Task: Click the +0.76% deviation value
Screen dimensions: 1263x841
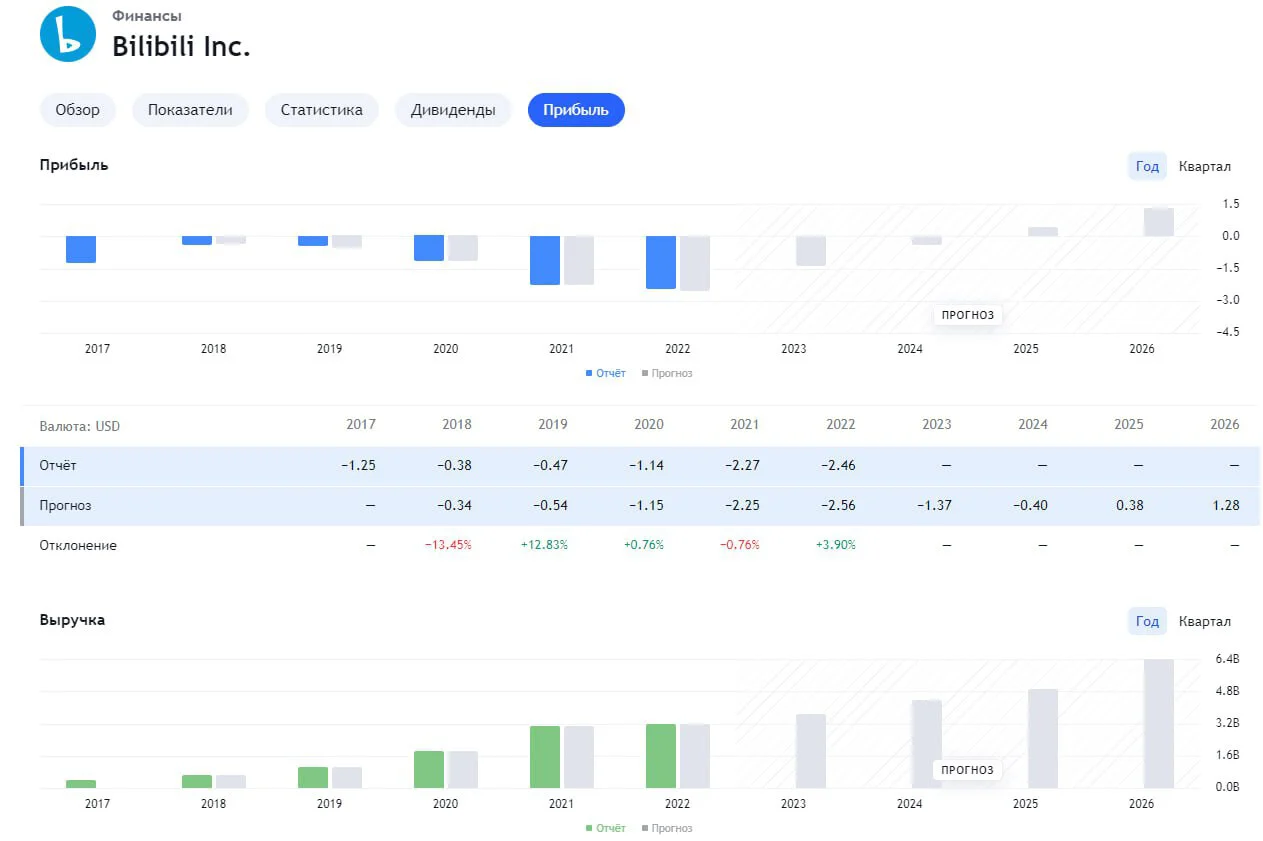Action: pyautogui.click(x=643, y=545)
